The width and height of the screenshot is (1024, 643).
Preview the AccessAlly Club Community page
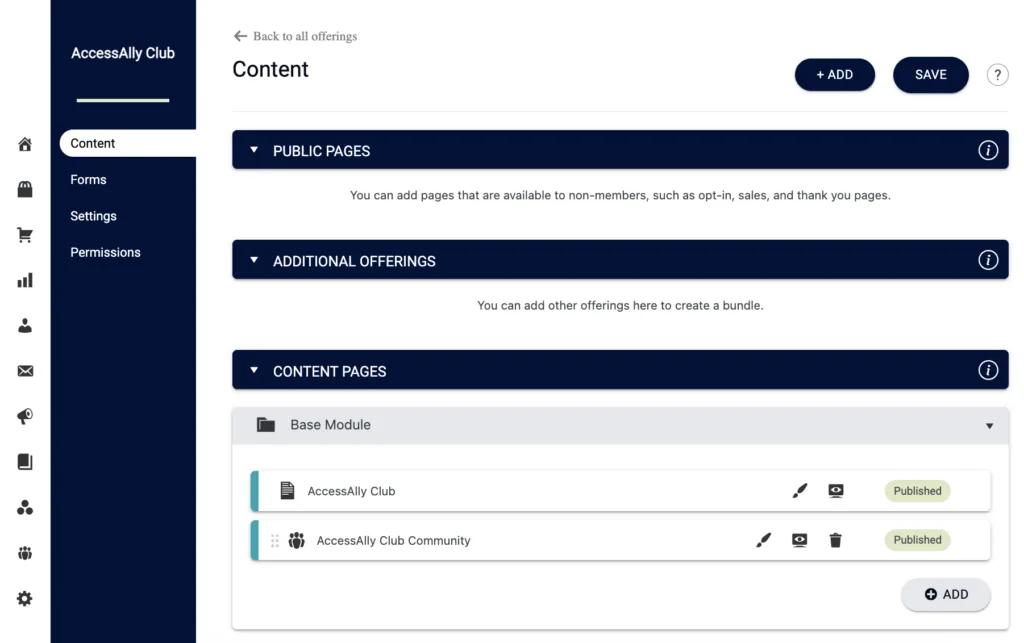coord(799,540)
